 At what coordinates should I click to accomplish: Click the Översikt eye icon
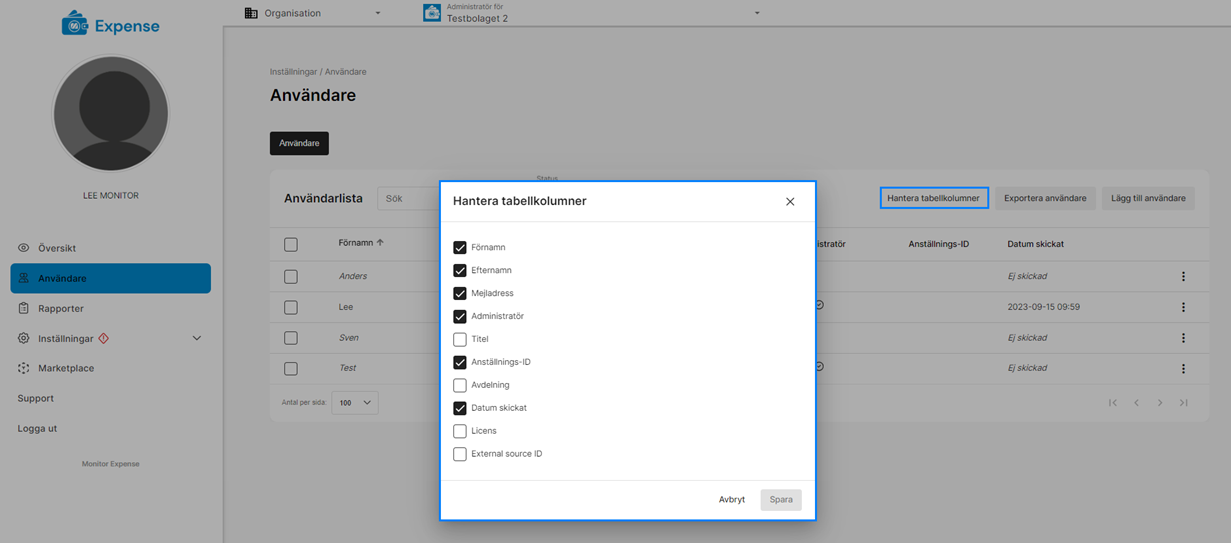tap(24, 248)
